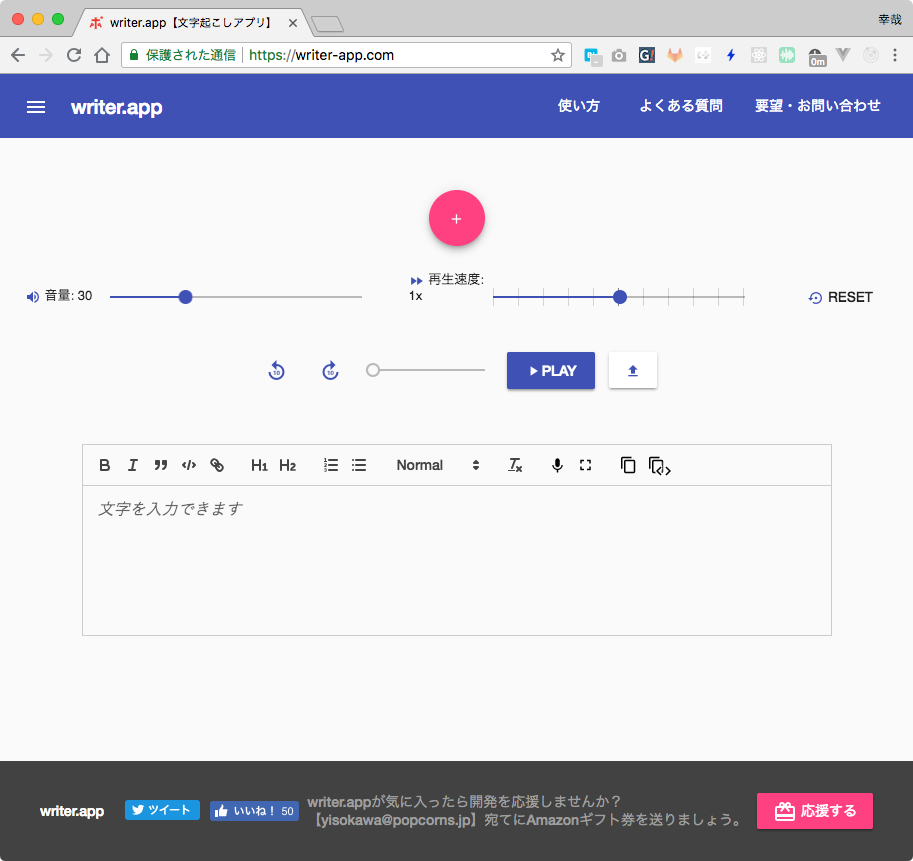The image size is (913, 861).
Task: Open the Normal paragraph style dropdown
Action: [437, 465]
